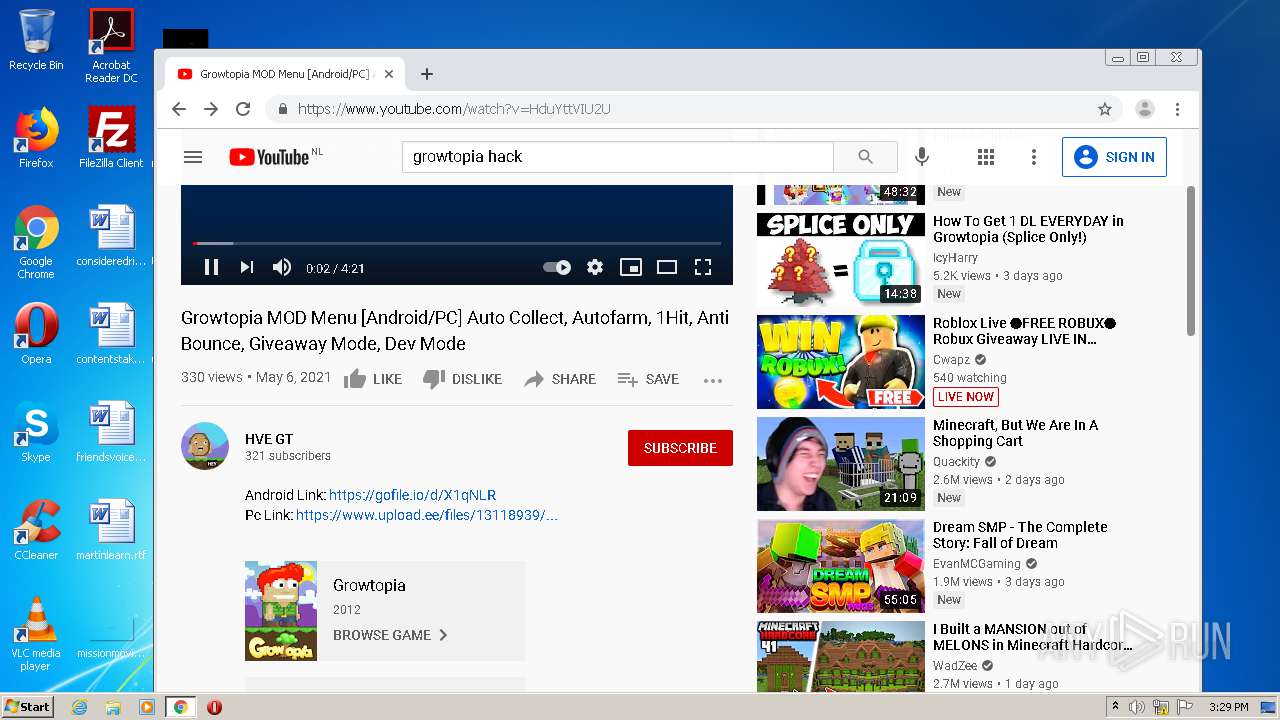The width and height of the screenshot is (1280, 720).
Task: Open Dream SMP Complete Story video
Action: tap(1020, 535)
